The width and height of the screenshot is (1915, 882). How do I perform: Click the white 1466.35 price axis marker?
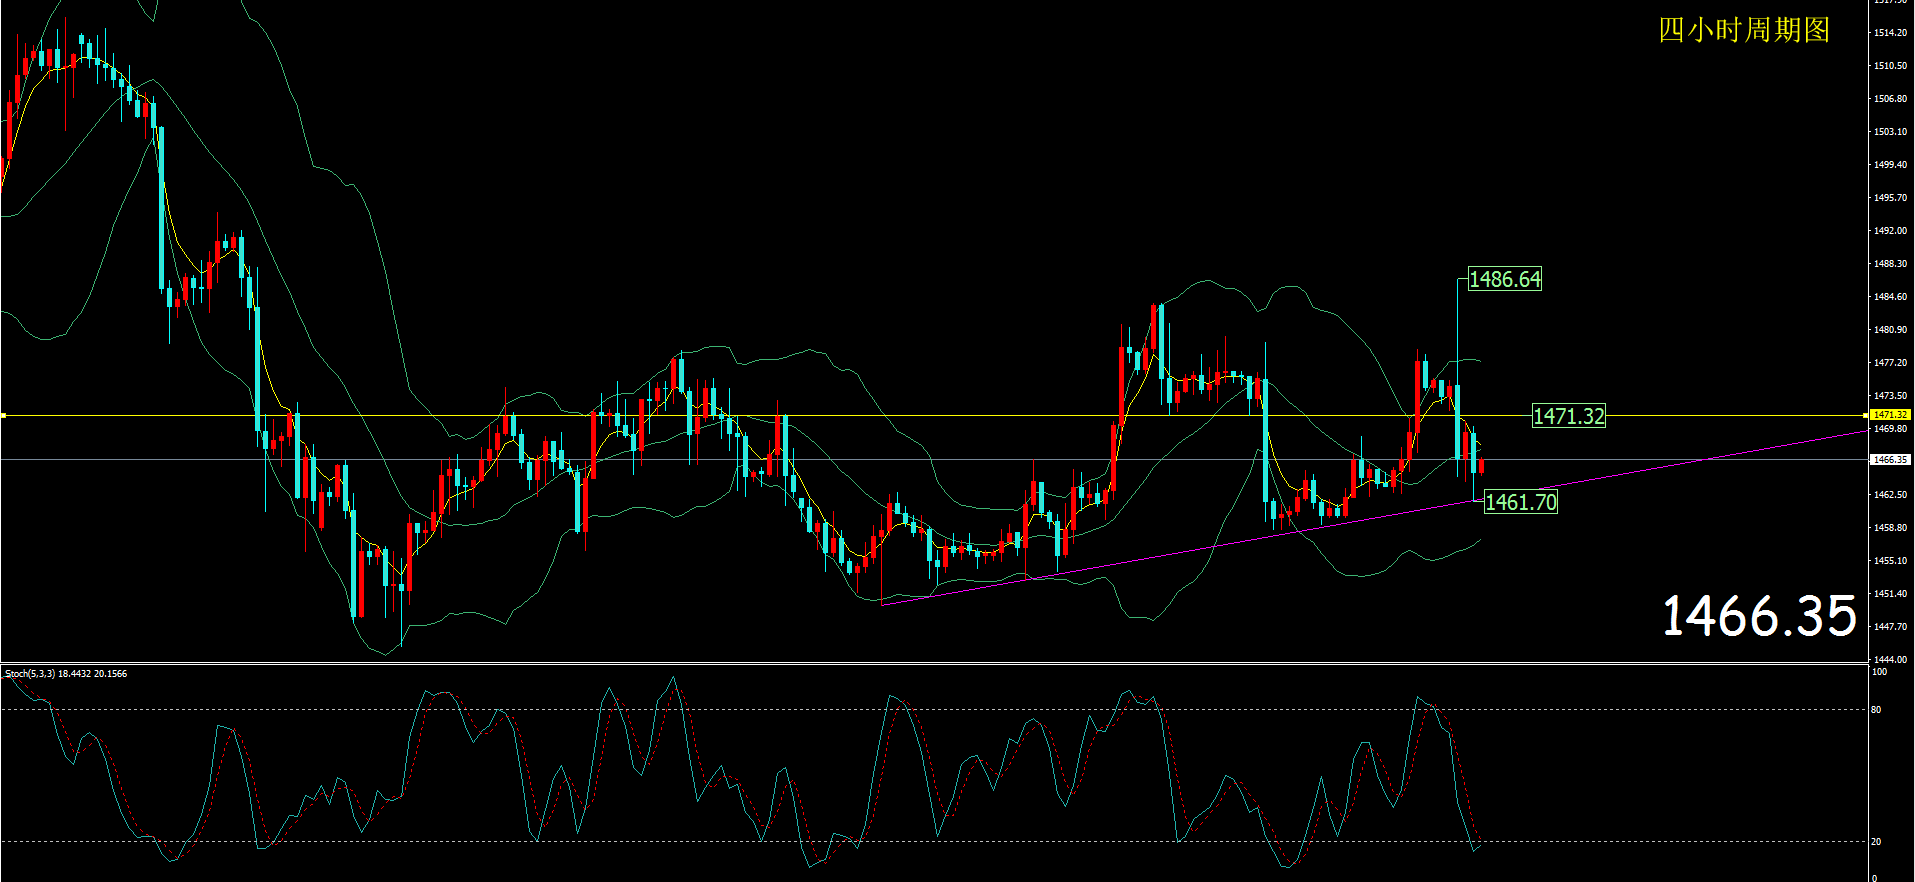(1890, 460)
